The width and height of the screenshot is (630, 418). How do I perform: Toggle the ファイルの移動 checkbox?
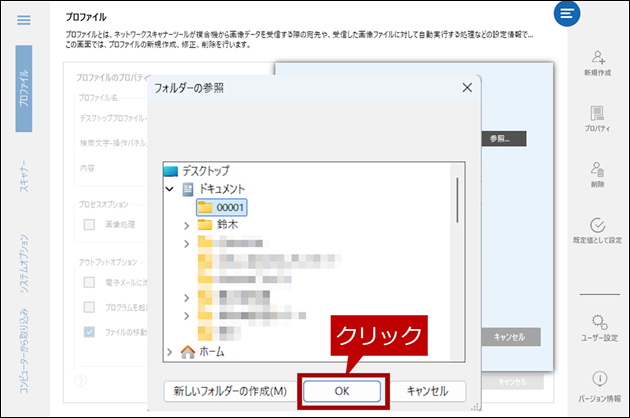point(89,332)
